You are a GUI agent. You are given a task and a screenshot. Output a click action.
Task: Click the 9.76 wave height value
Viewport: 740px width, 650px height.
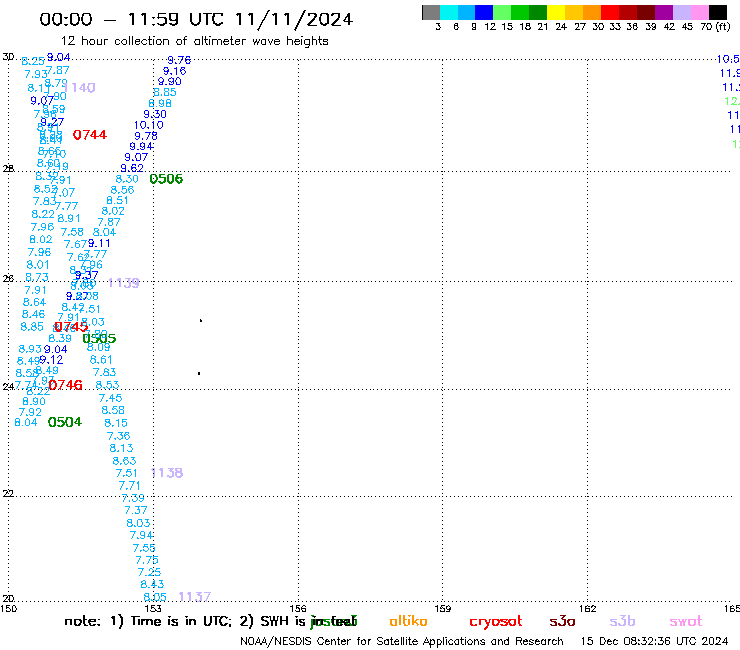tap(179, 60)
